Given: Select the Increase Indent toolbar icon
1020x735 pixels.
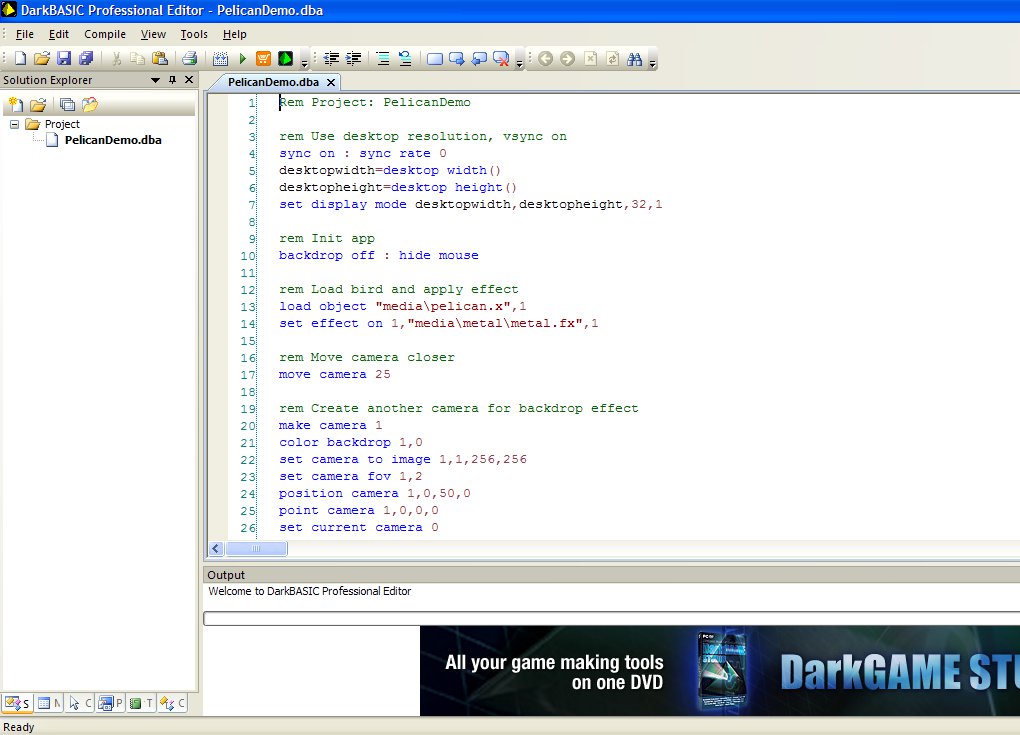Looking at the screenshot, I should (x=353, y=58).
